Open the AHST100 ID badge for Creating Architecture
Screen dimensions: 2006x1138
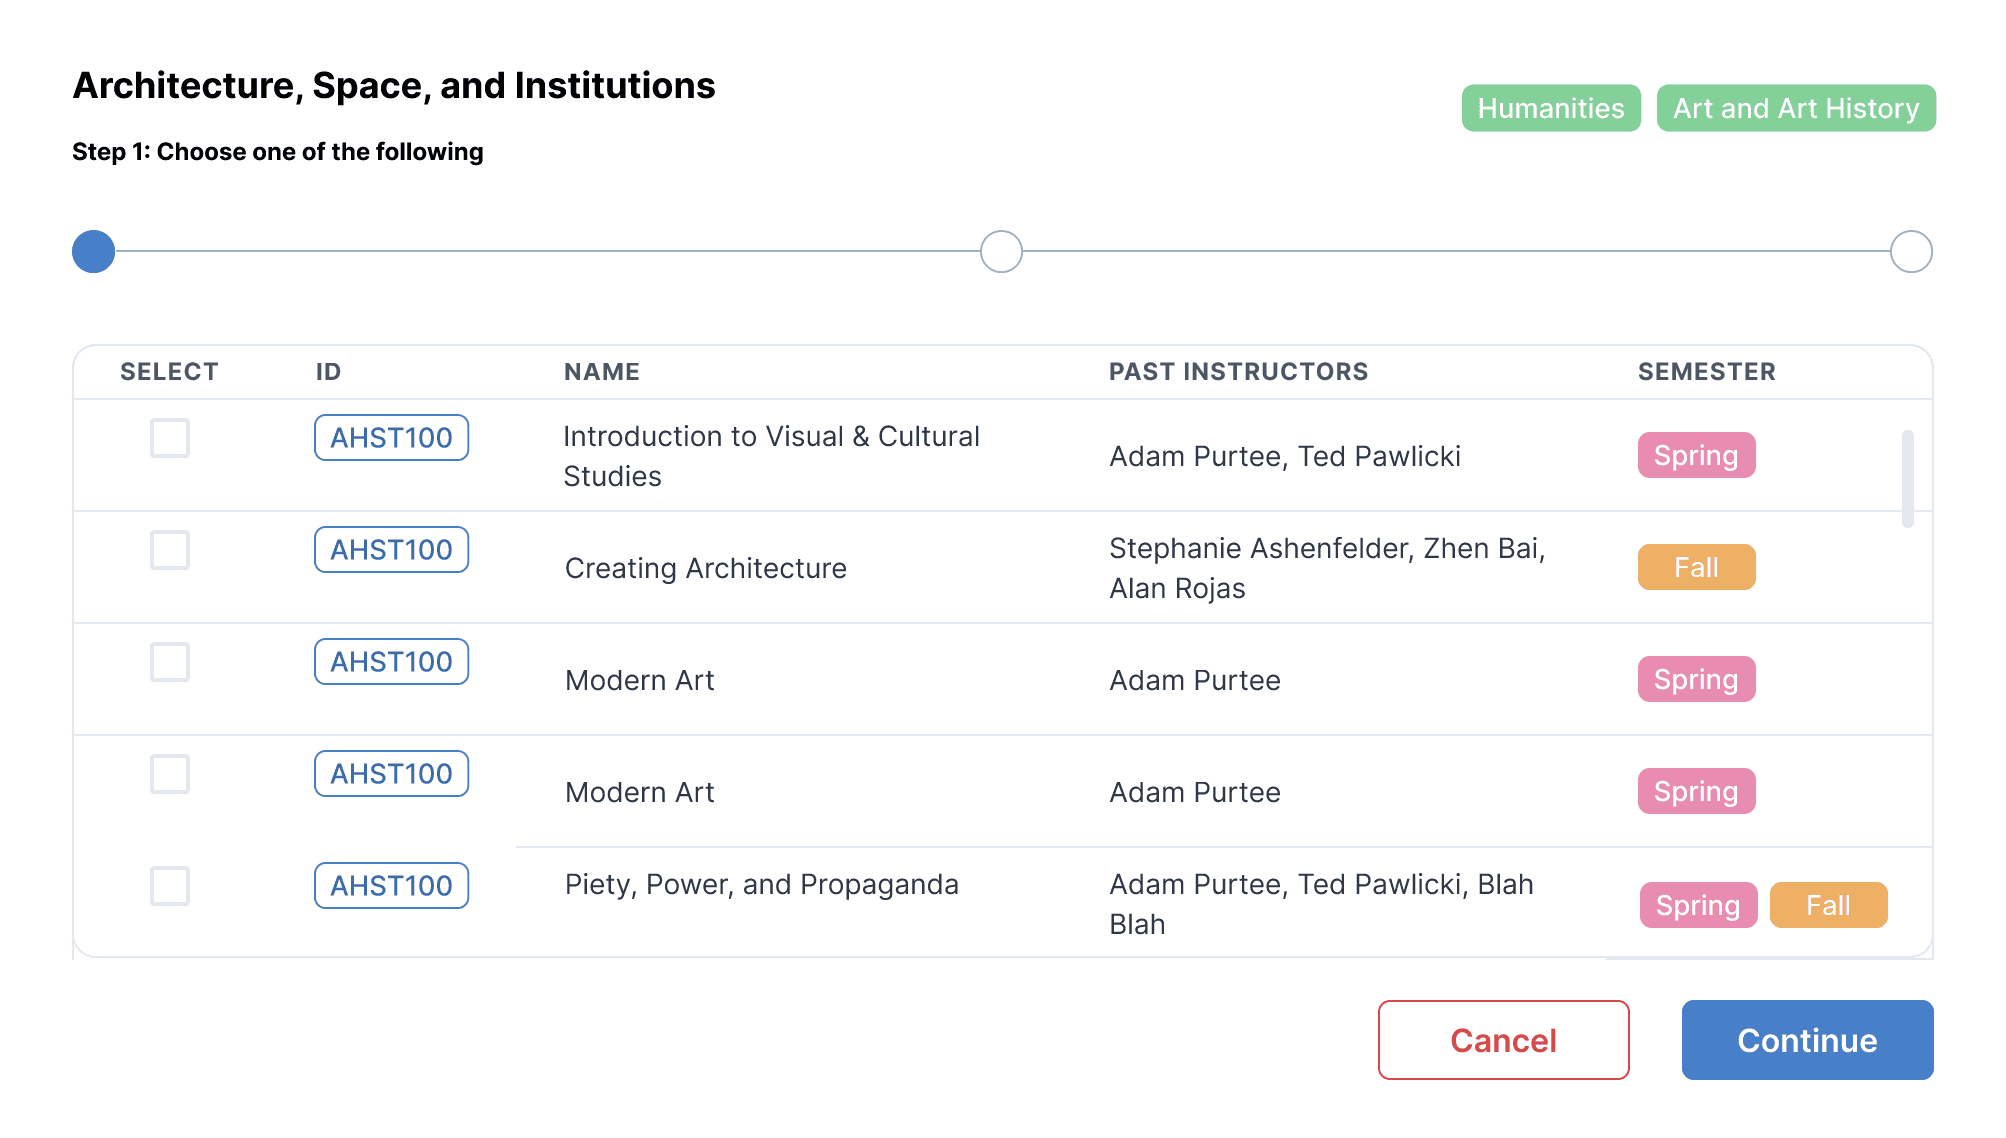point(391,550)
